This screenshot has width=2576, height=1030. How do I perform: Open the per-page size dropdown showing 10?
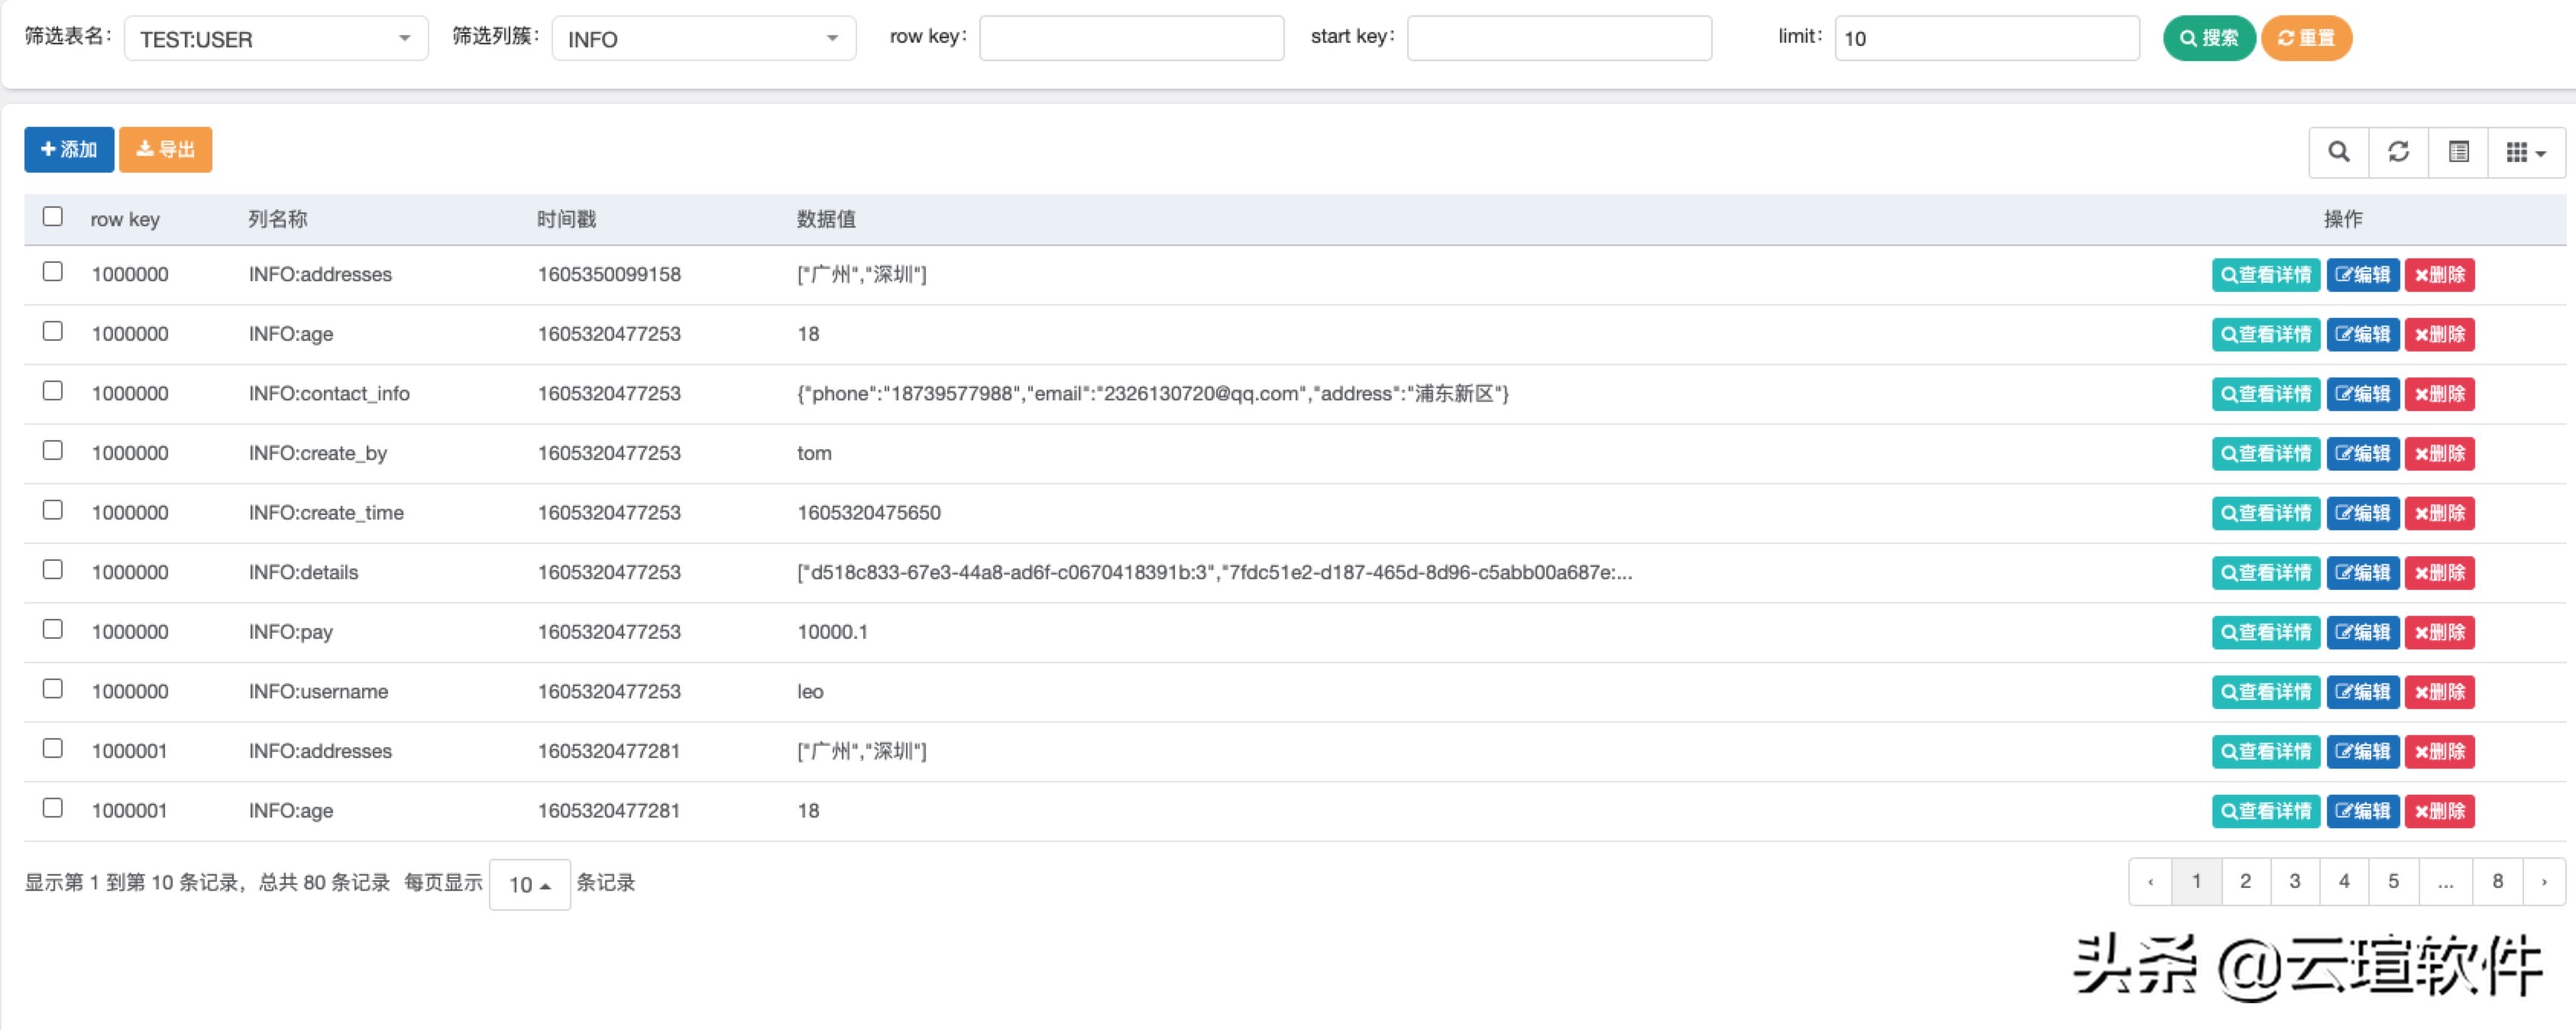coord(529,884)
